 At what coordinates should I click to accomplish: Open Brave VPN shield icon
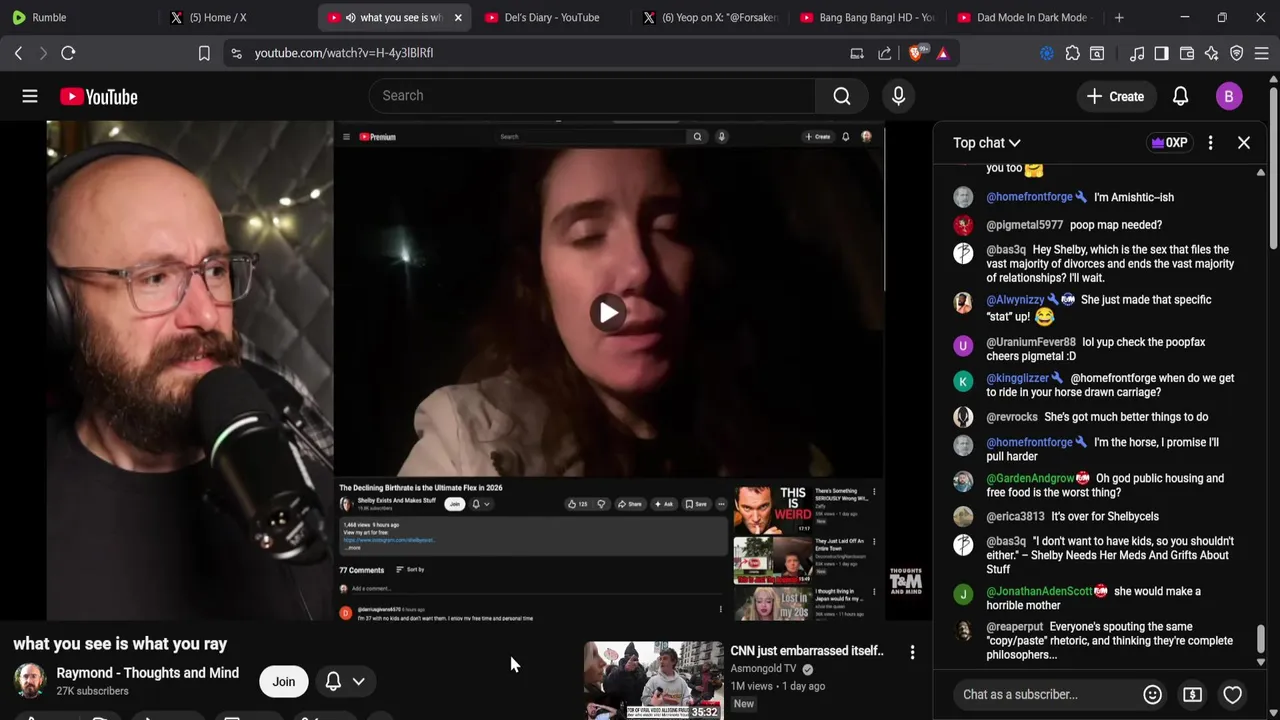coord(1237,53)
